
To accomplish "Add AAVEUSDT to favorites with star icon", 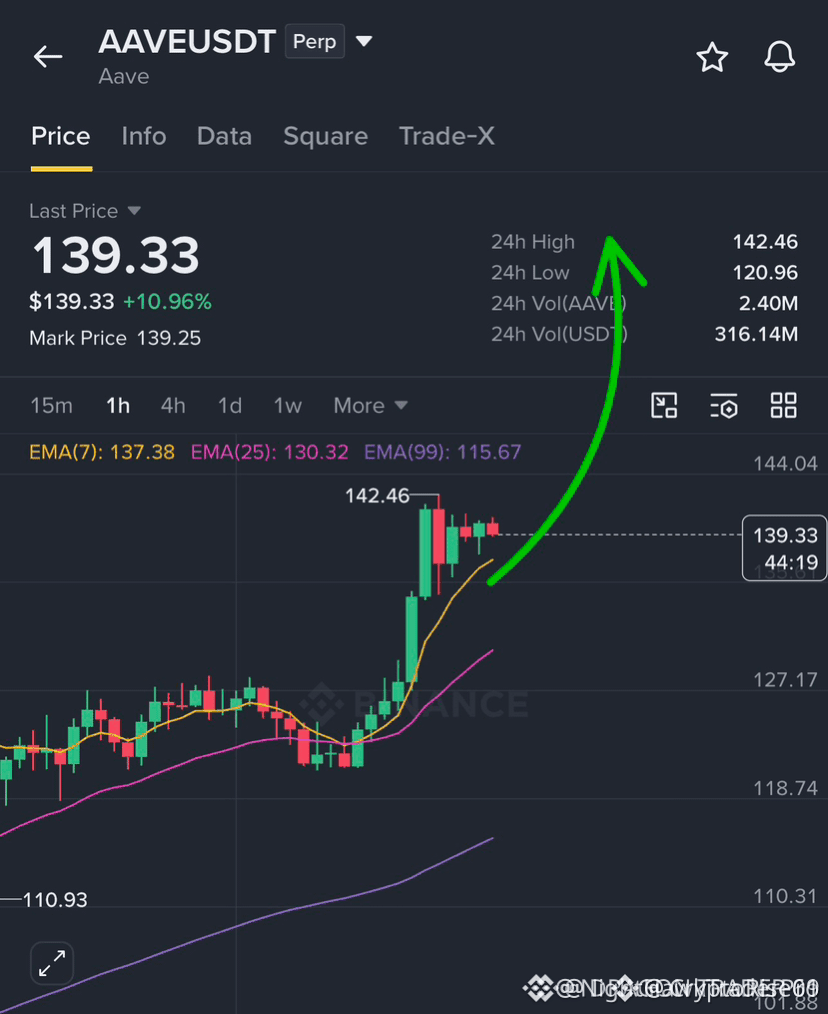I will [712, 57].
